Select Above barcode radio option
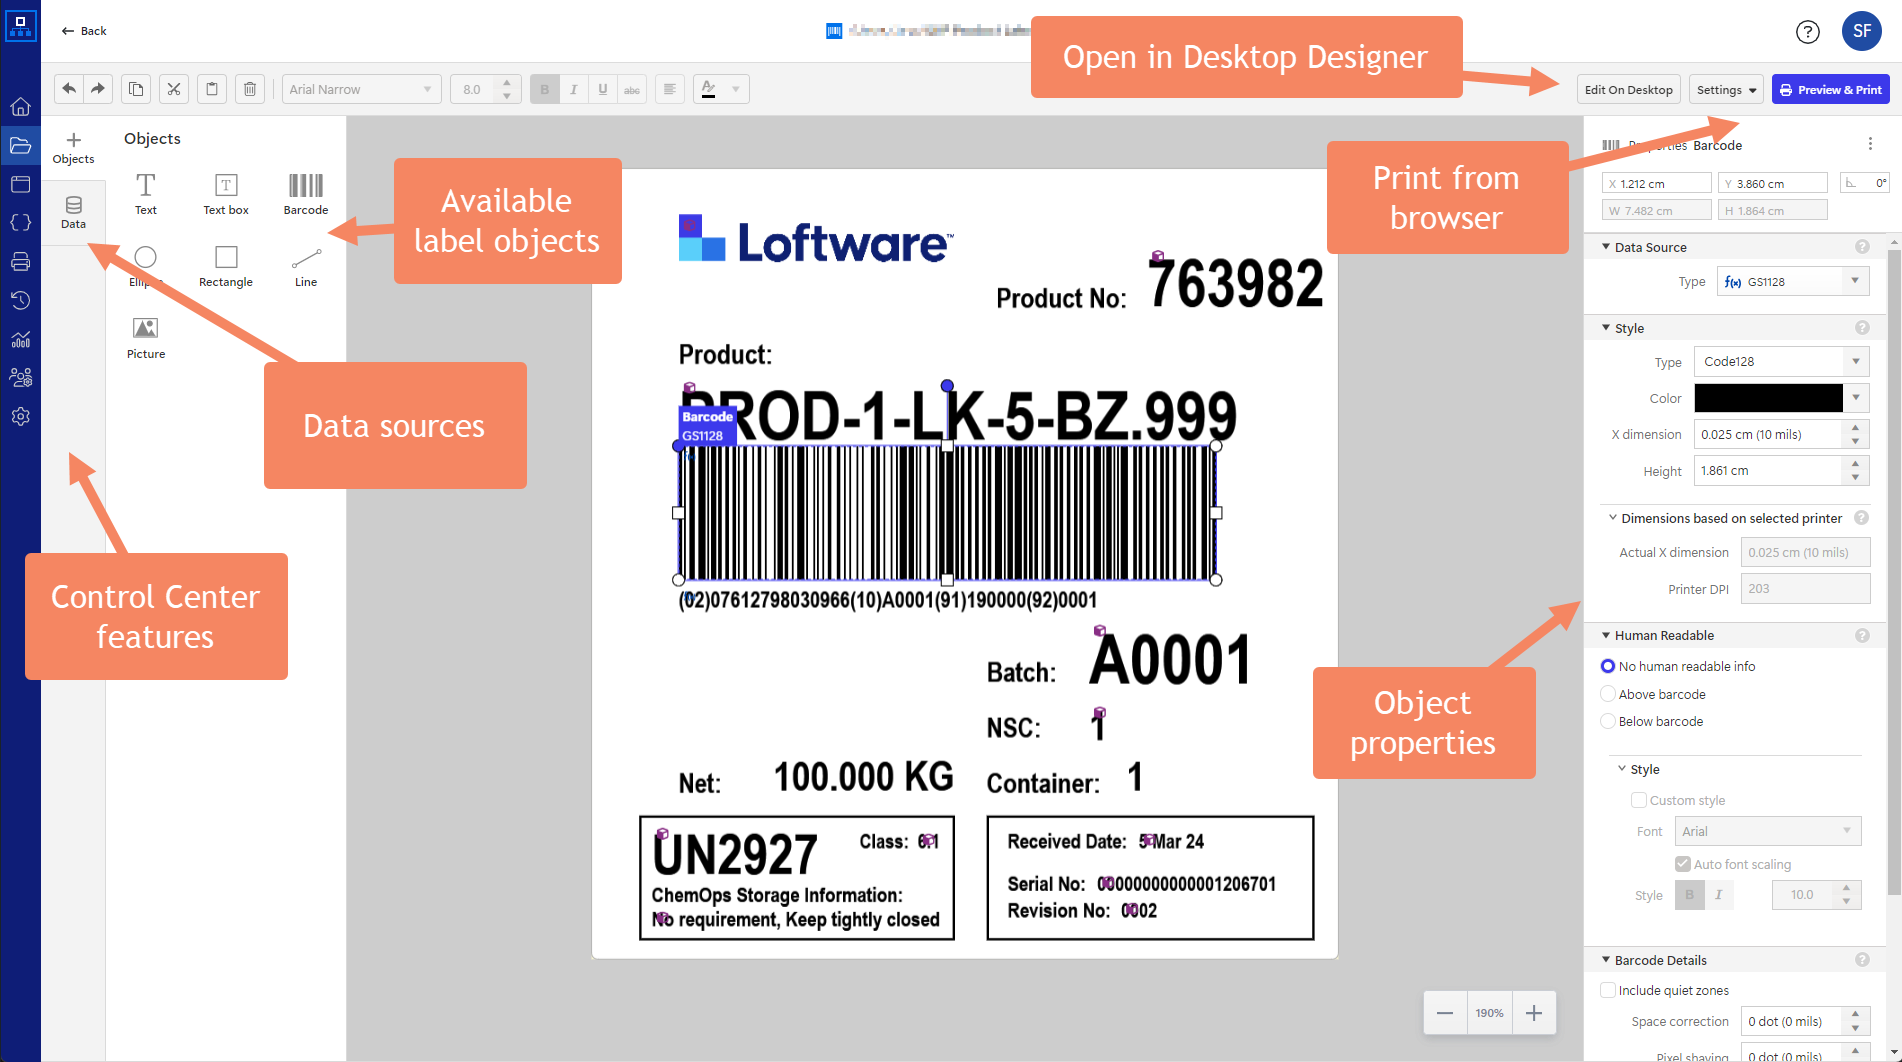 [1608, 694]
